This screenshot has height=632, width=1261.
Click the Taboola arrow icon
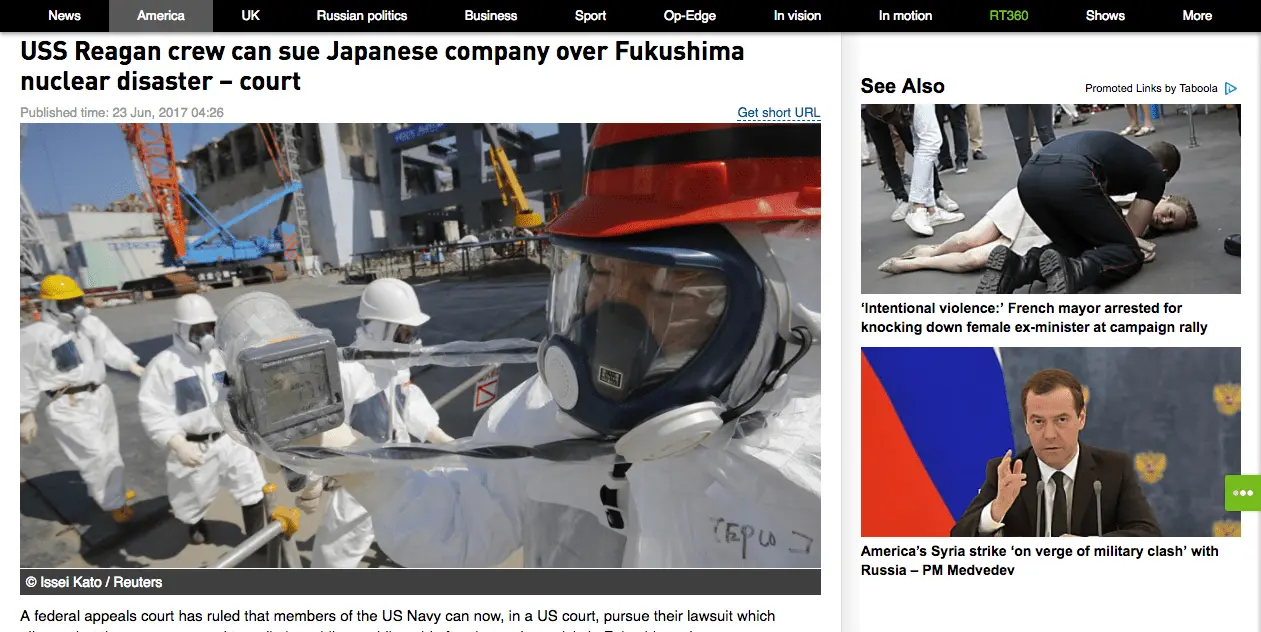[1231, 88]
